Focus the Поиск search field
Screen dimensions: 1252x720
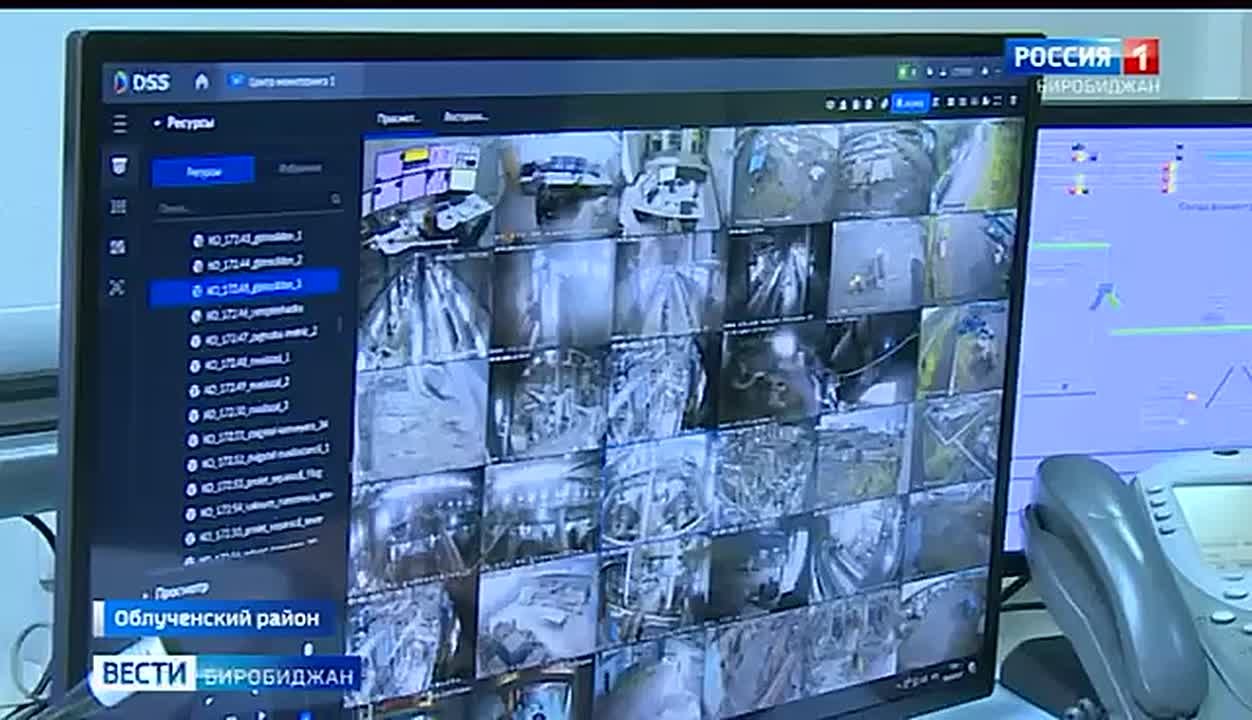click(248, 207)
